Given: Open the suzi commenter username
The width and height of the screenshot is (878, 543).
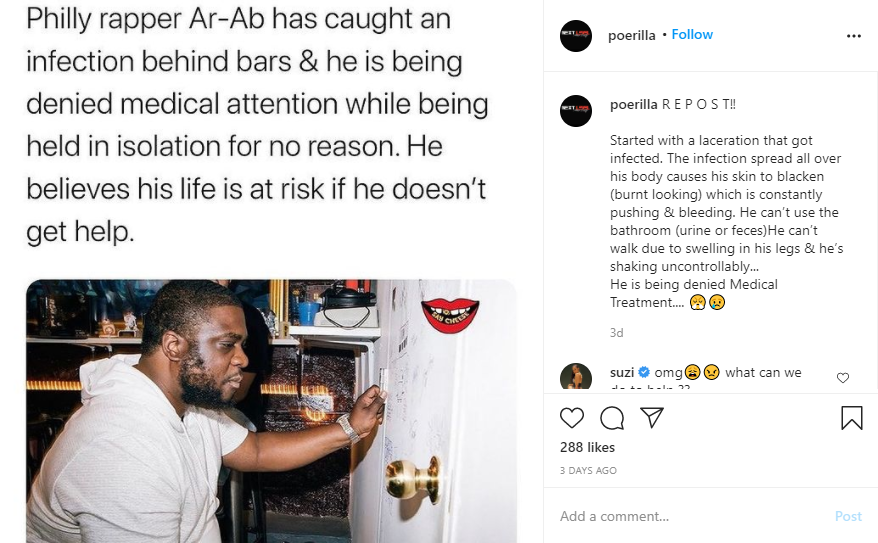Looking at the screenshot, I should click(622, 372).
